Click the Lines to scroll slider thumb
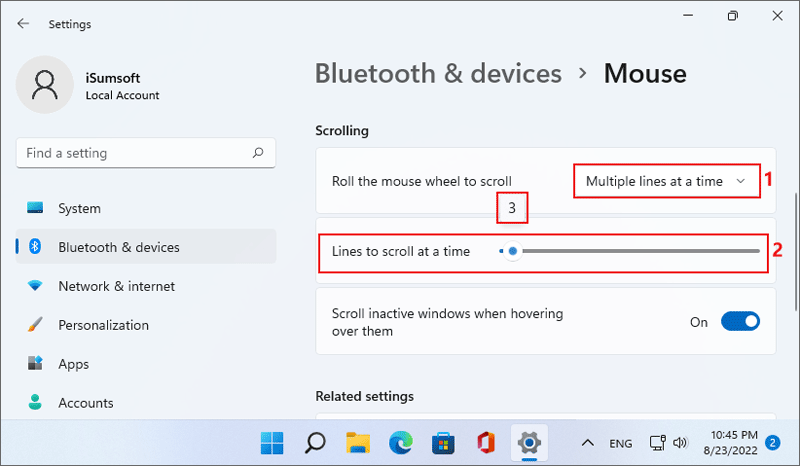The image size is (800, 466). point(513,251)
